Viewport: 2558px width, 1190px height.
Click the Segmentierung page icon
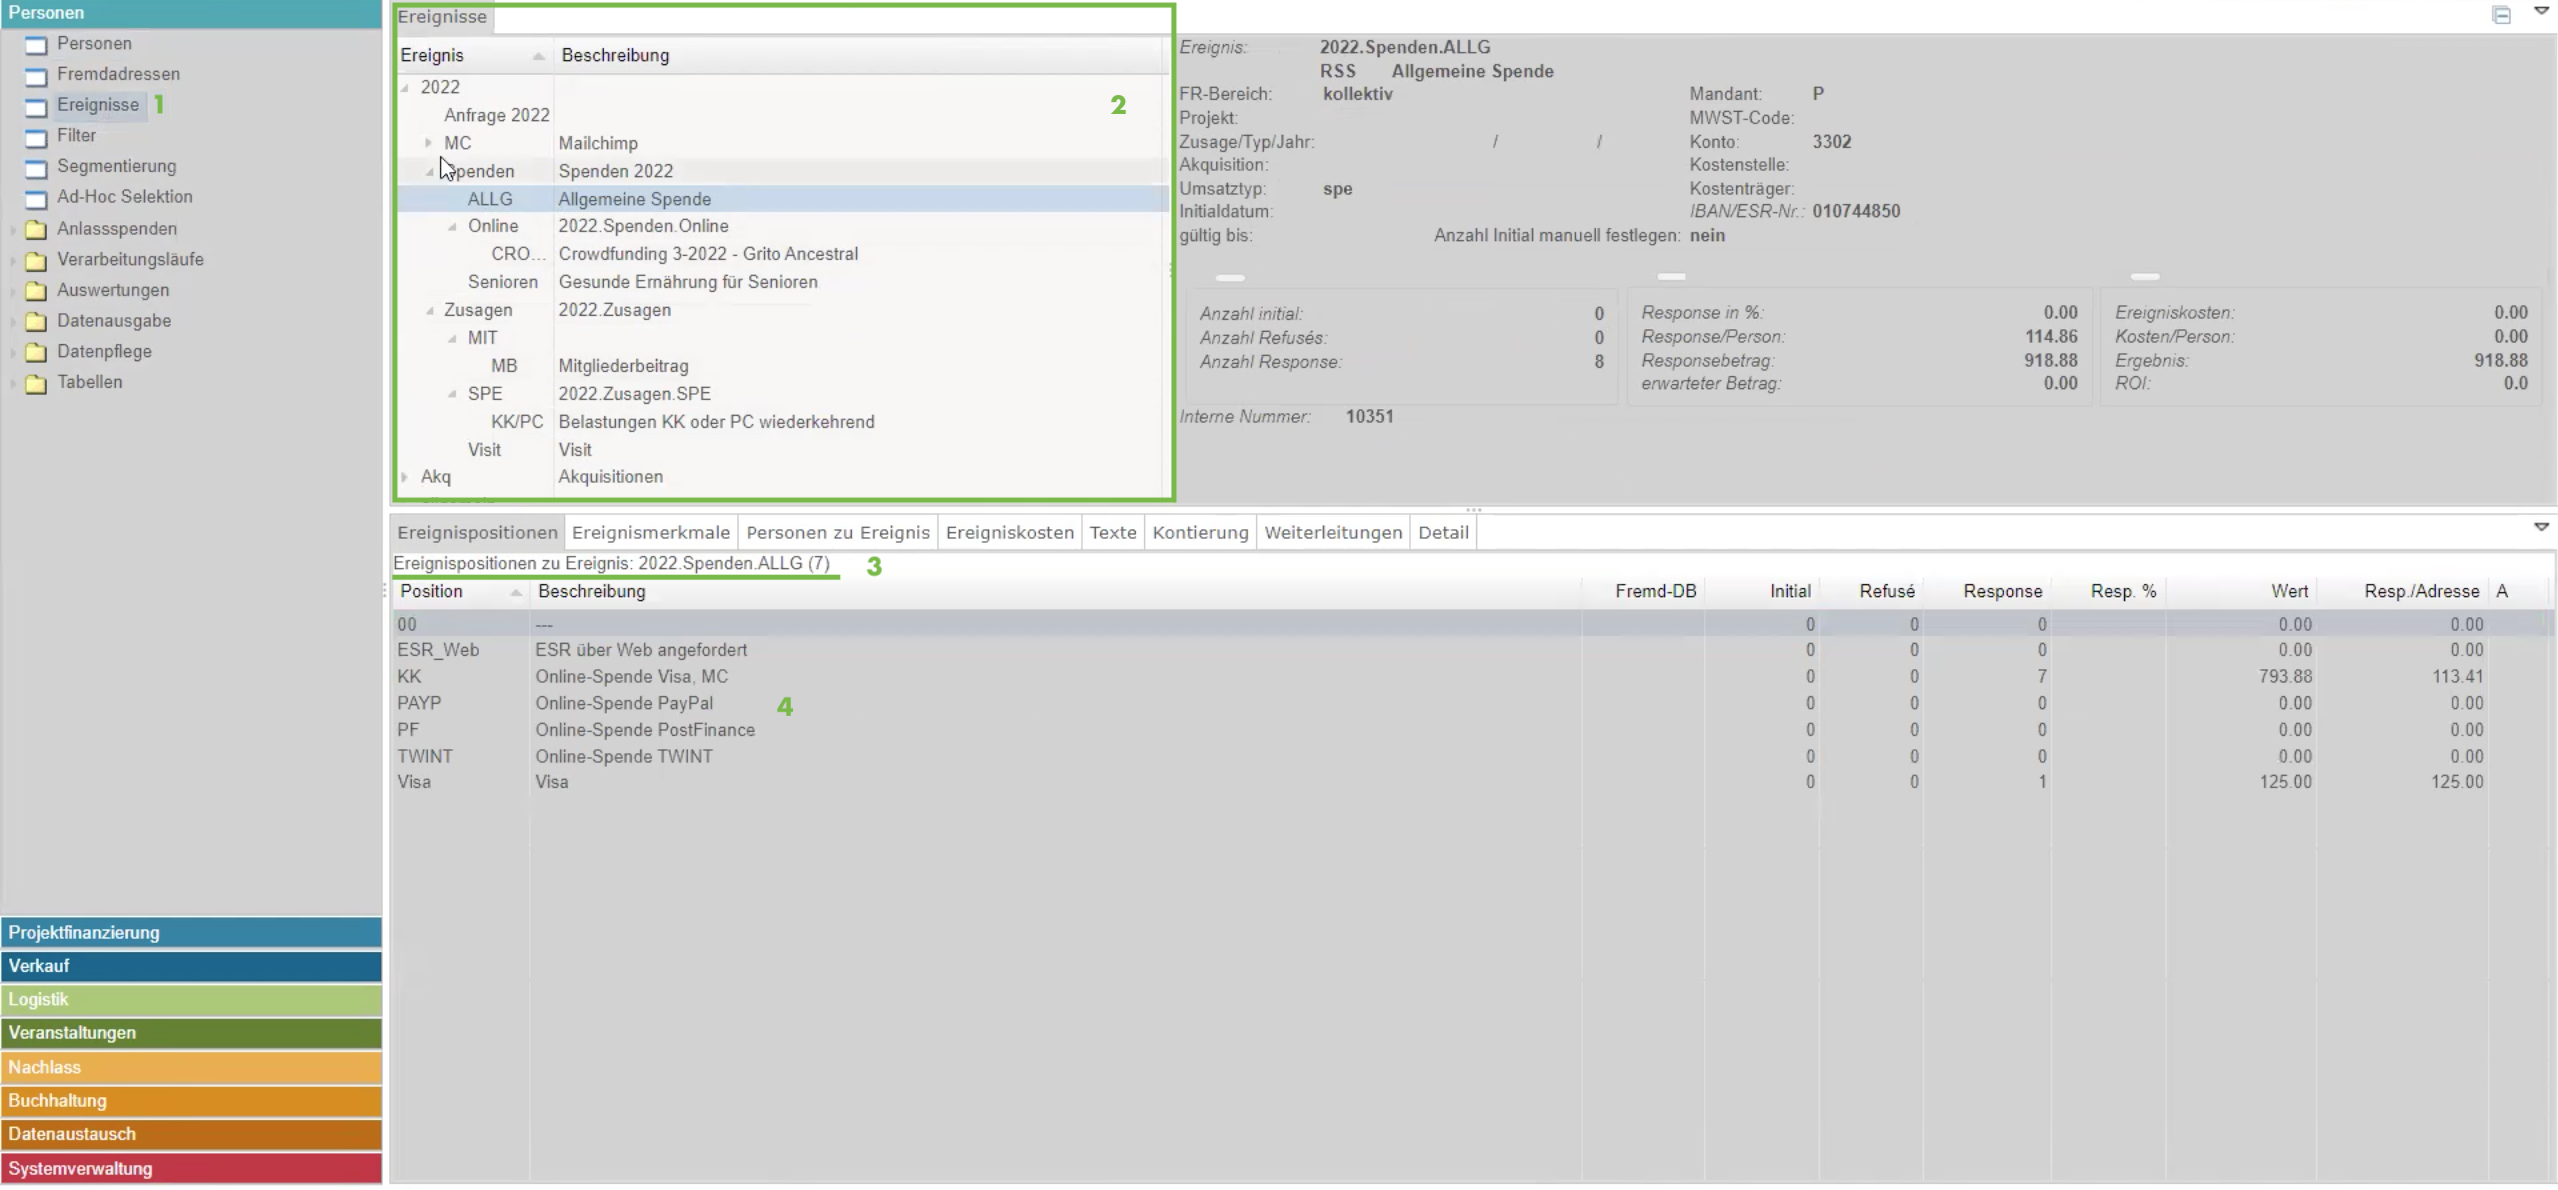pos(36,168)
